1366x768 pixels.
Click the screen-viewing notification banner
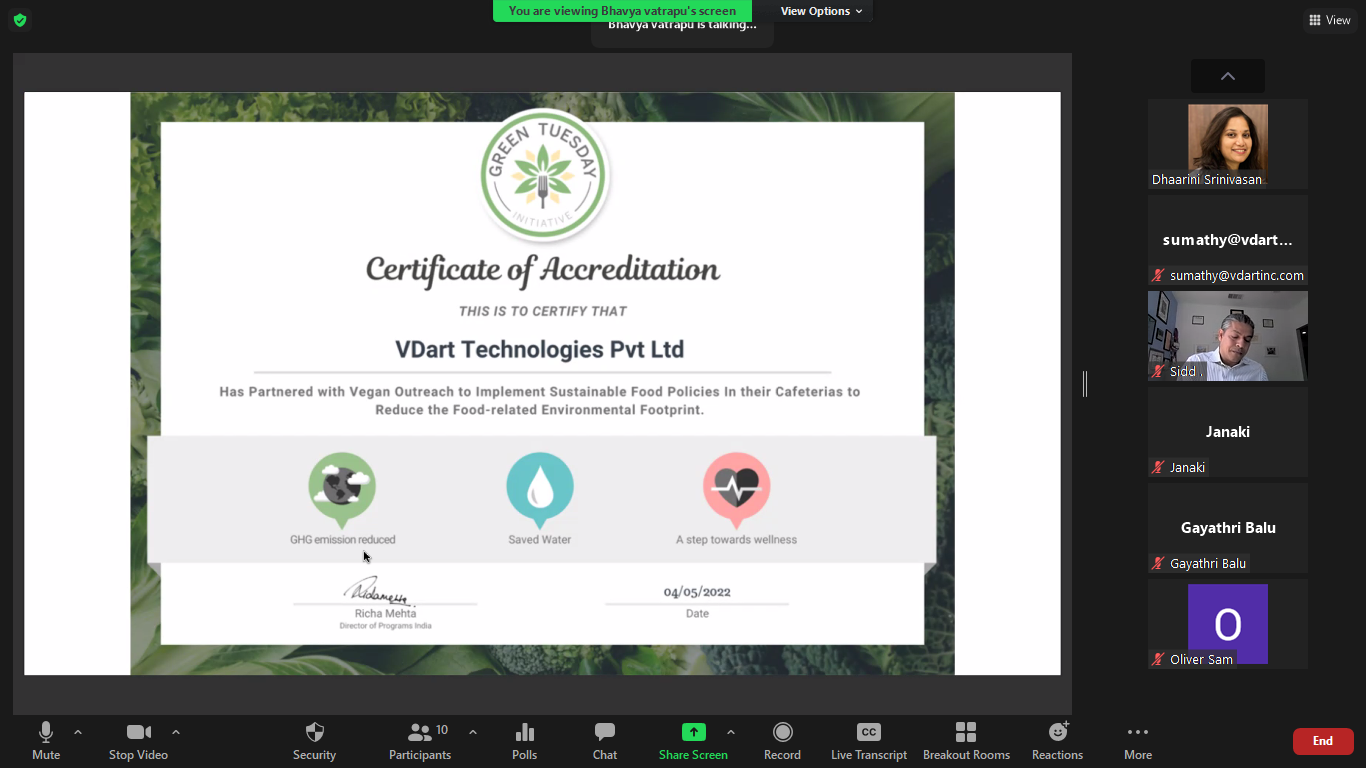622,11
